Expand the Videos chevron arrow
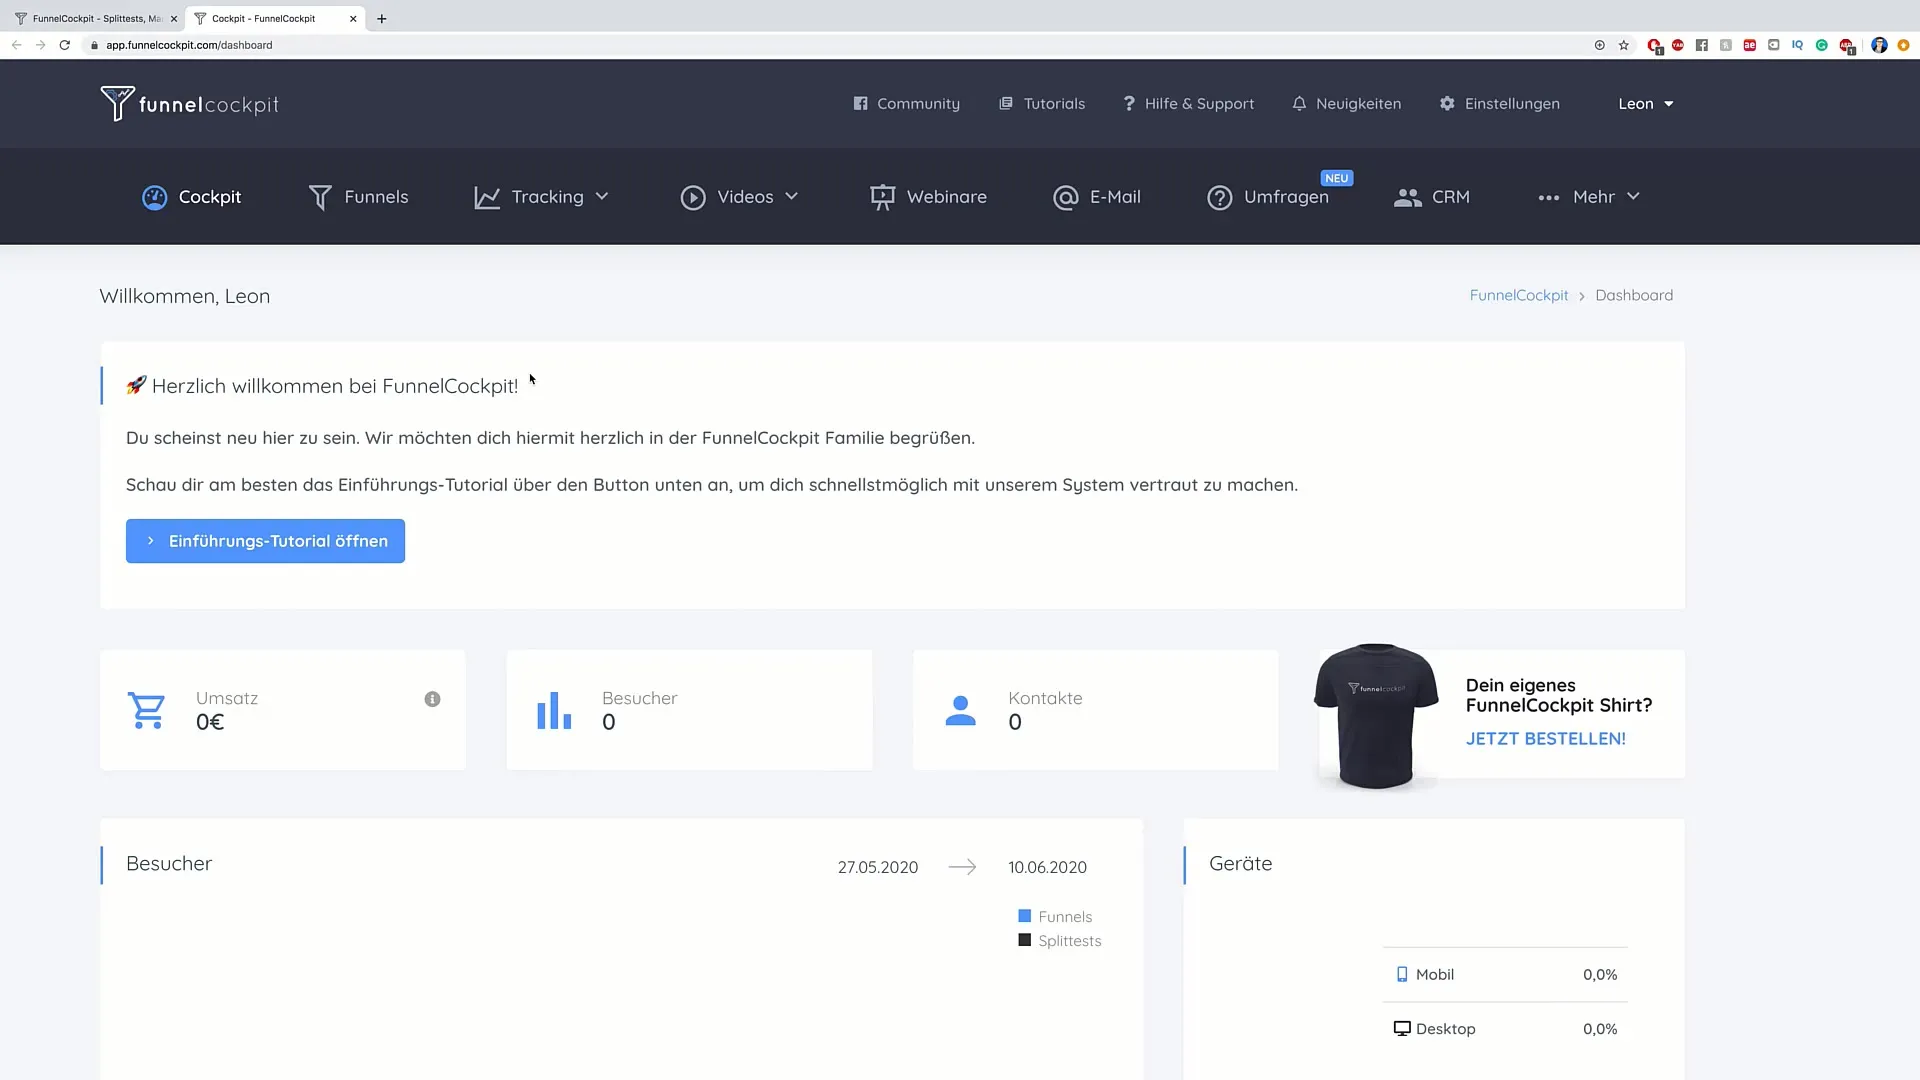Screen dimensions: 1920x1080 click(791, 197)
